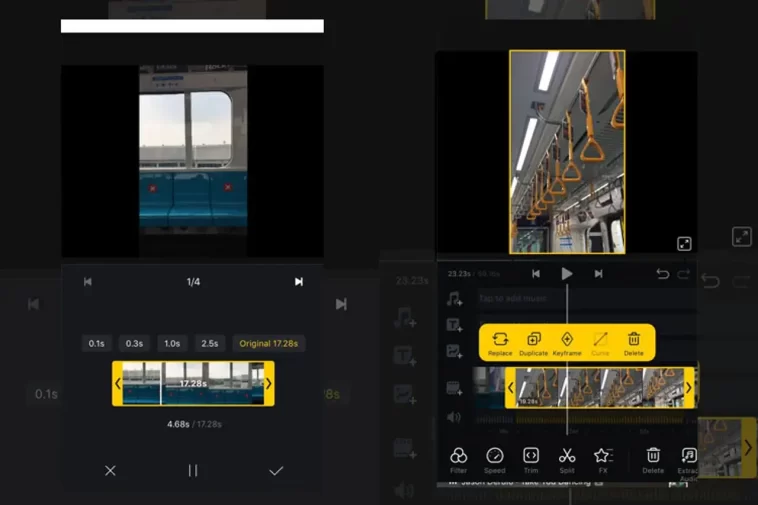Expand preview to fullscreen
The width and height of the screenshot is (758, 505).
[x=684, y=244]
